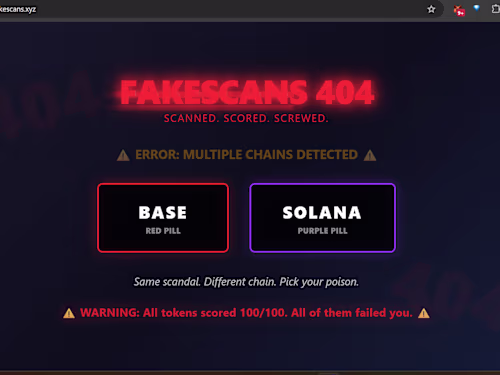Choose the SOLANA chain card
The height and width of the screenshot is (375, 500).
click(322, 218)
